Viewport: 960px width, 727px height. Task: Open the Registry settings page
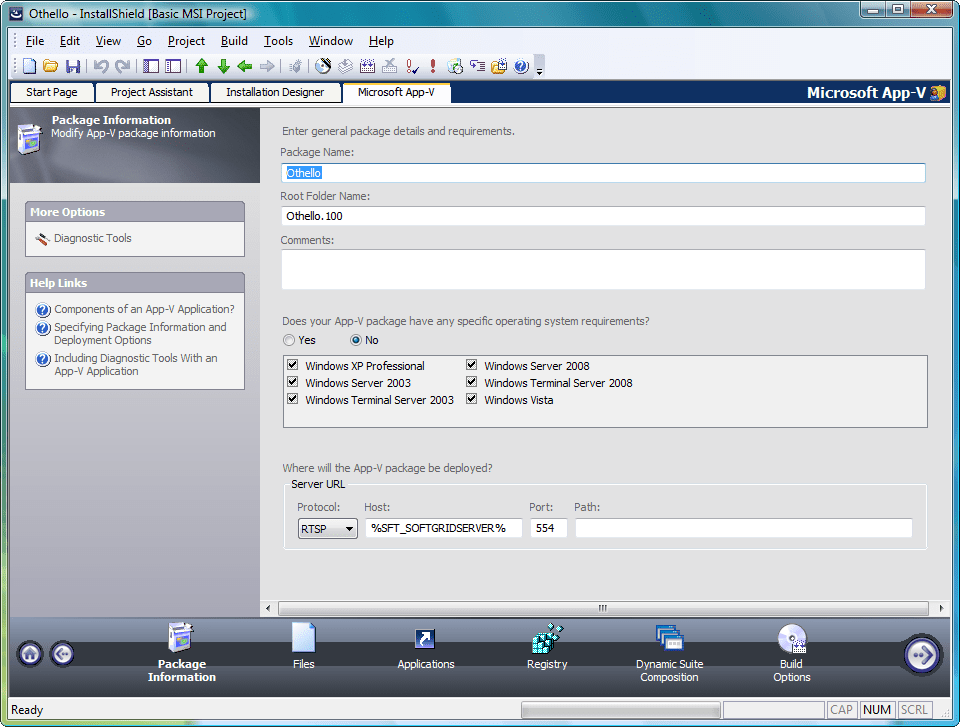pyautogui.click(x=547, y=645)
